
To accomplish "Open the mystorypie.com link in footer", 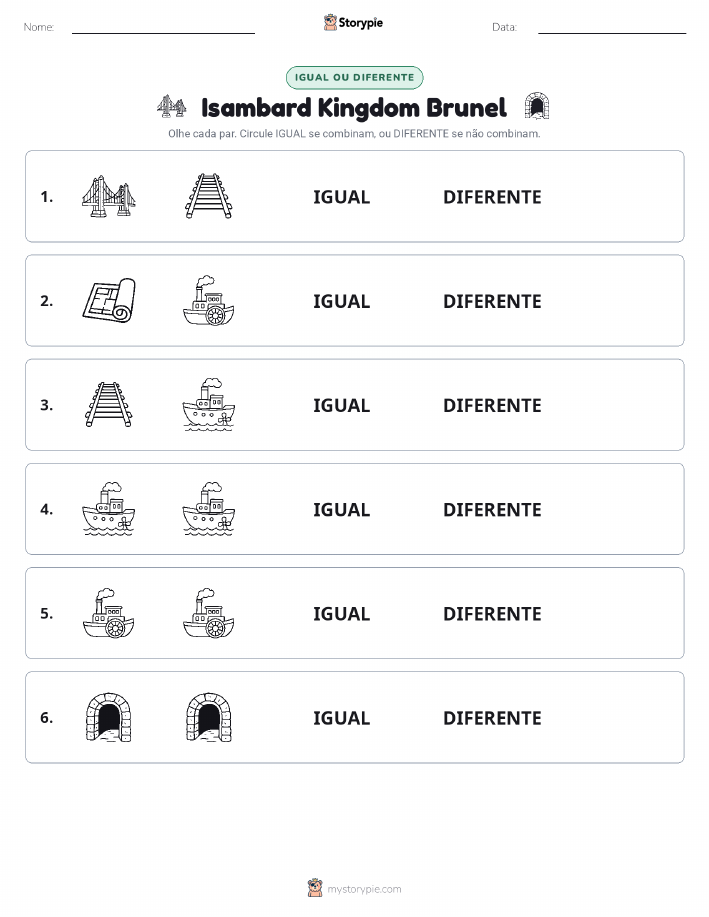I will point(364,889).
